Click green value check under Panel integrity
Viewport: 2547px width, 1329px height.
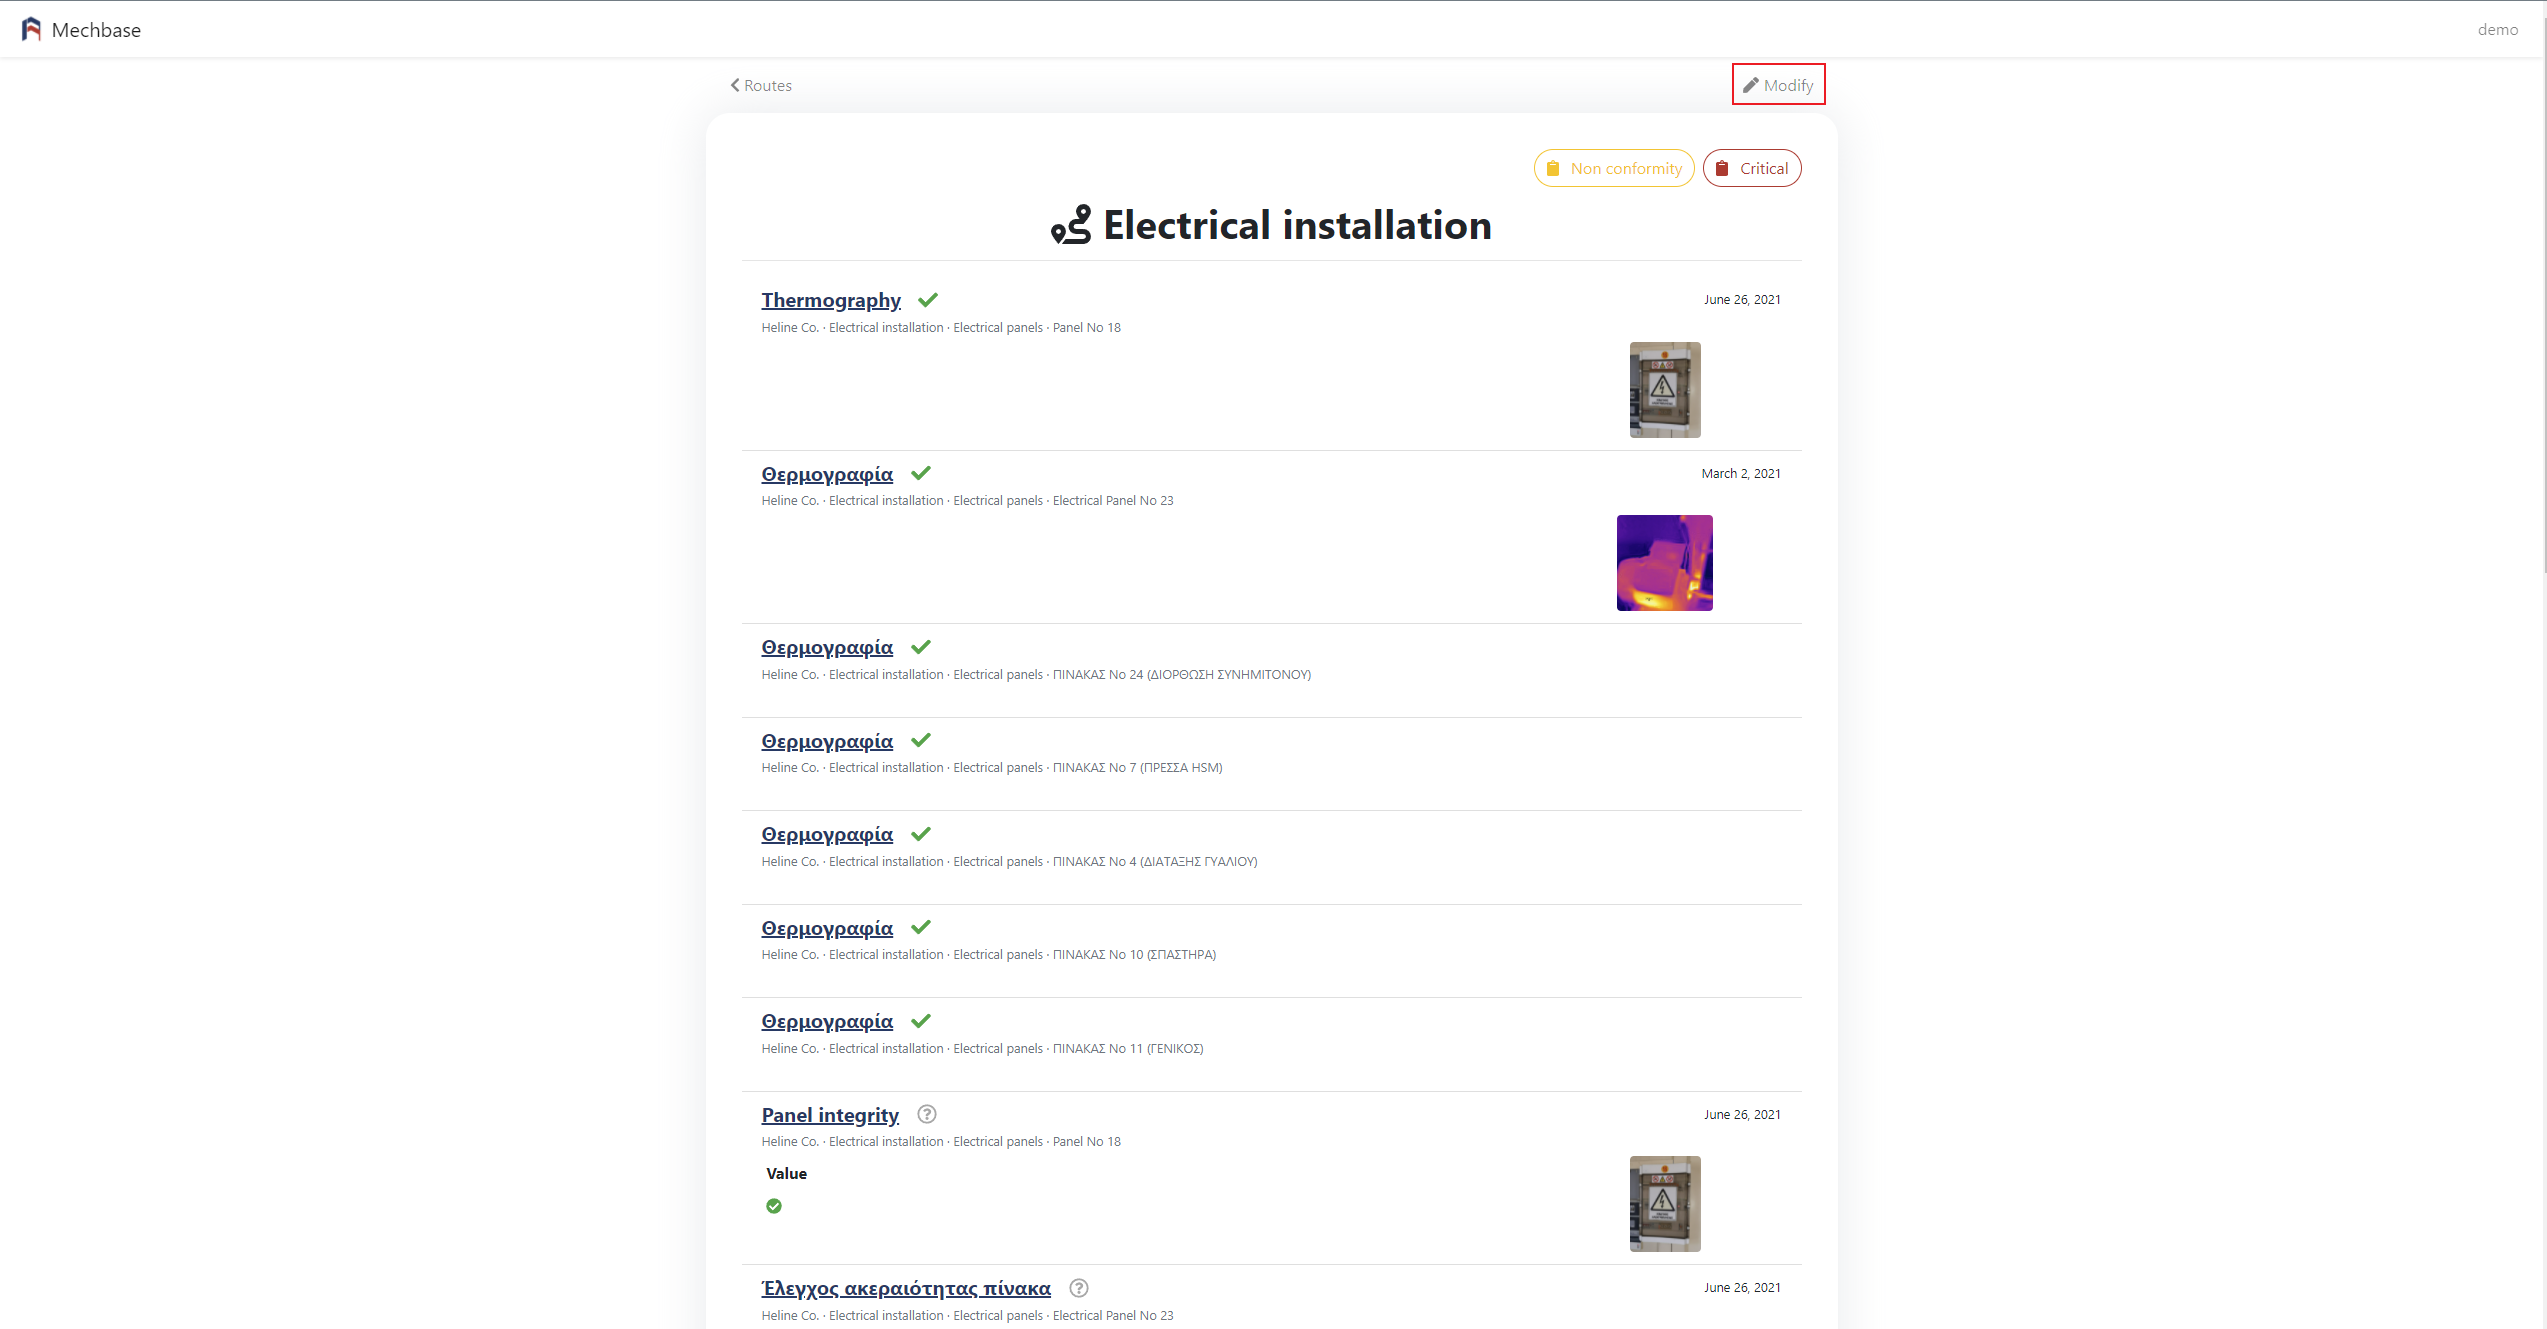(774, 1206)
